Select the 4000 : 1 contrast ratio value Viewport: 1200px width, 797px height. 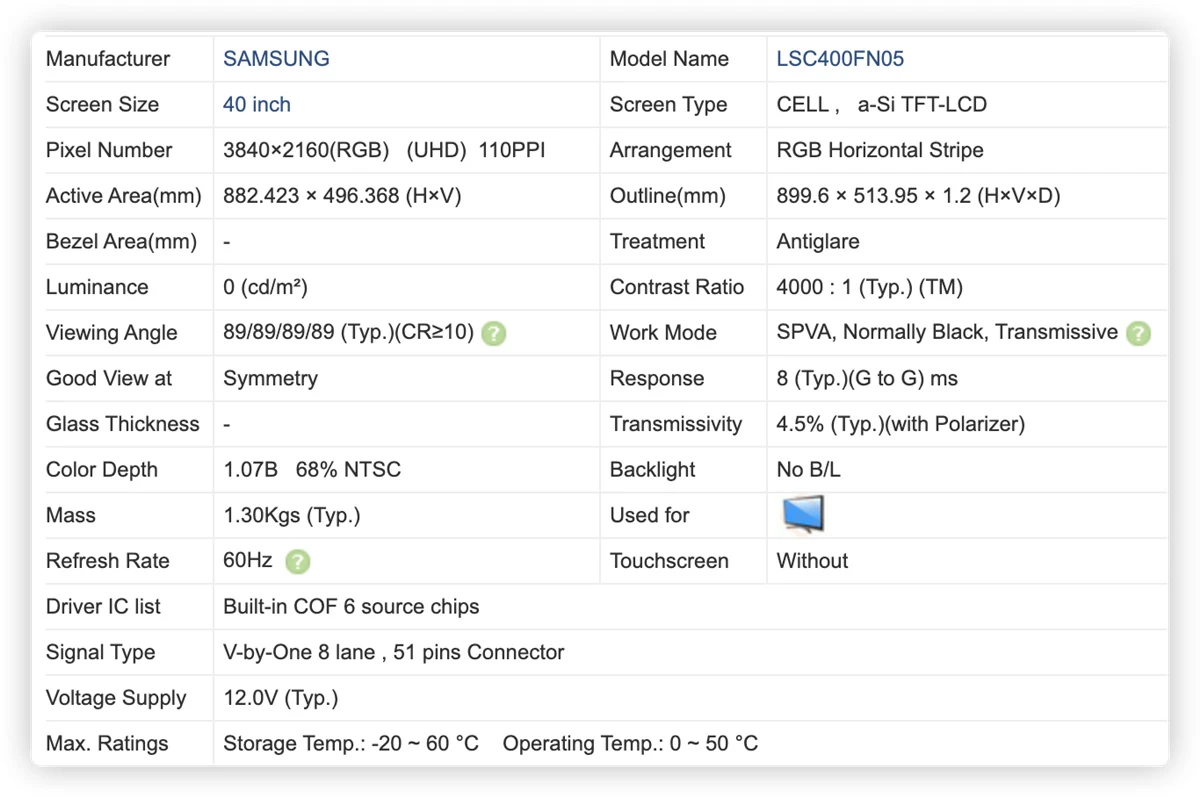click(869, 287)
